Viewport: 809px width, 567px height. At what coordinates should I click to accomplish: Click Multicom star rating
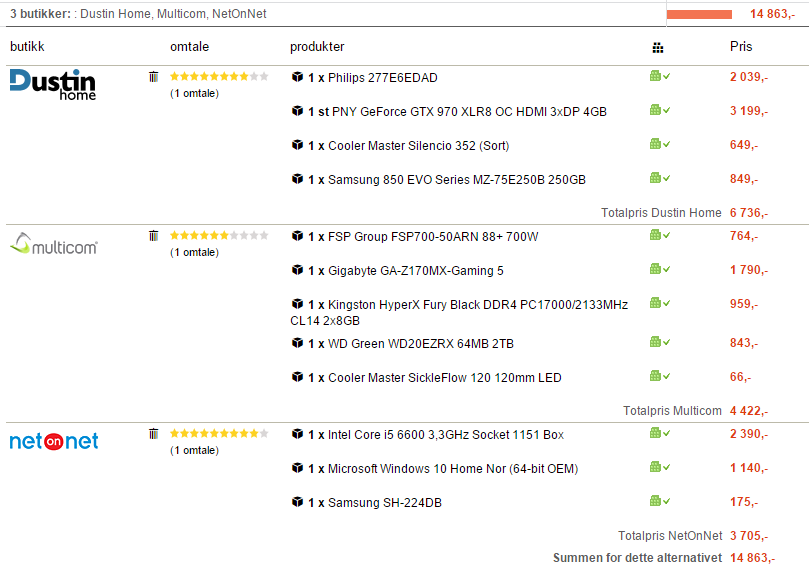(219, 236)
